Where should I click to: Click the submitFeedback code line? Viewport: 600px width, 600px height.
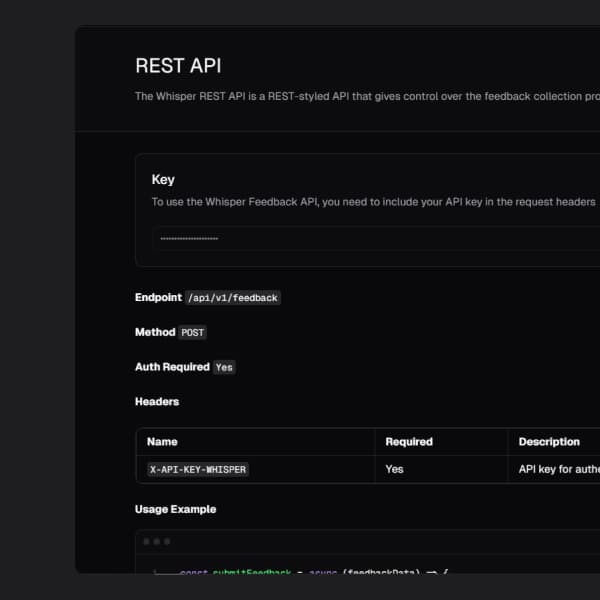pos(300,572)
